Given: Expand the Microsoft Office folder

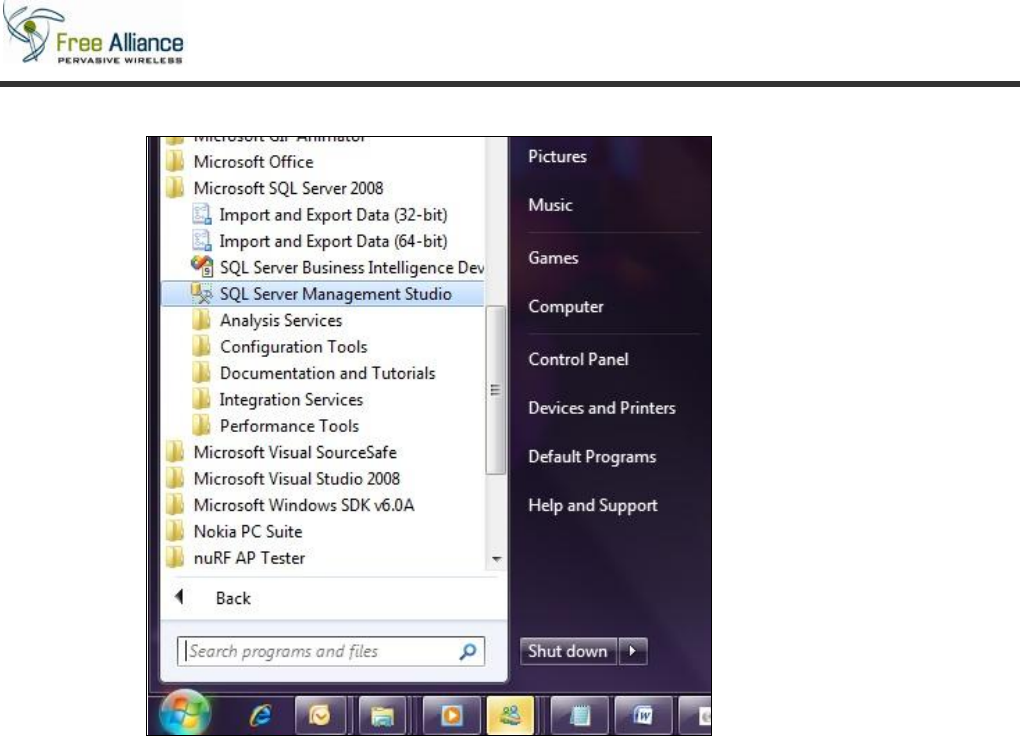Looking at the screenshot, I should 254,161.
